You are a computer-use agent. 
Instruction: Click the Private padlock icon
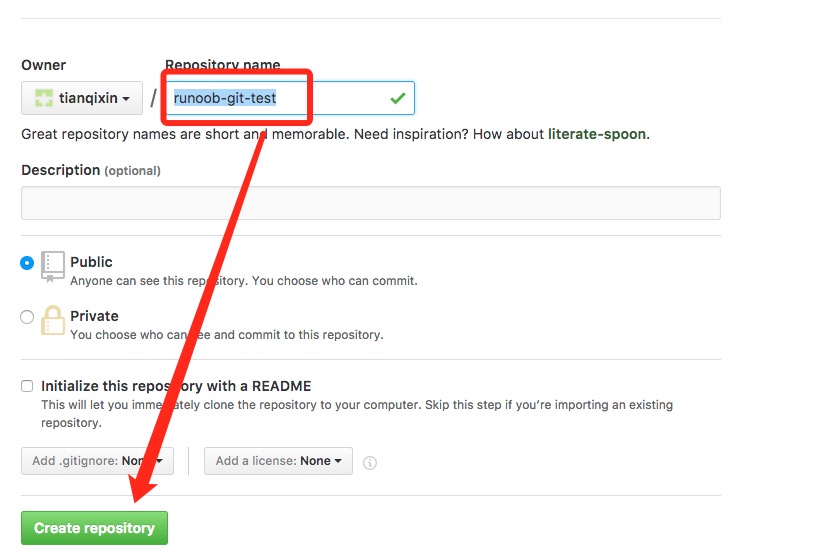click(52, 320)
